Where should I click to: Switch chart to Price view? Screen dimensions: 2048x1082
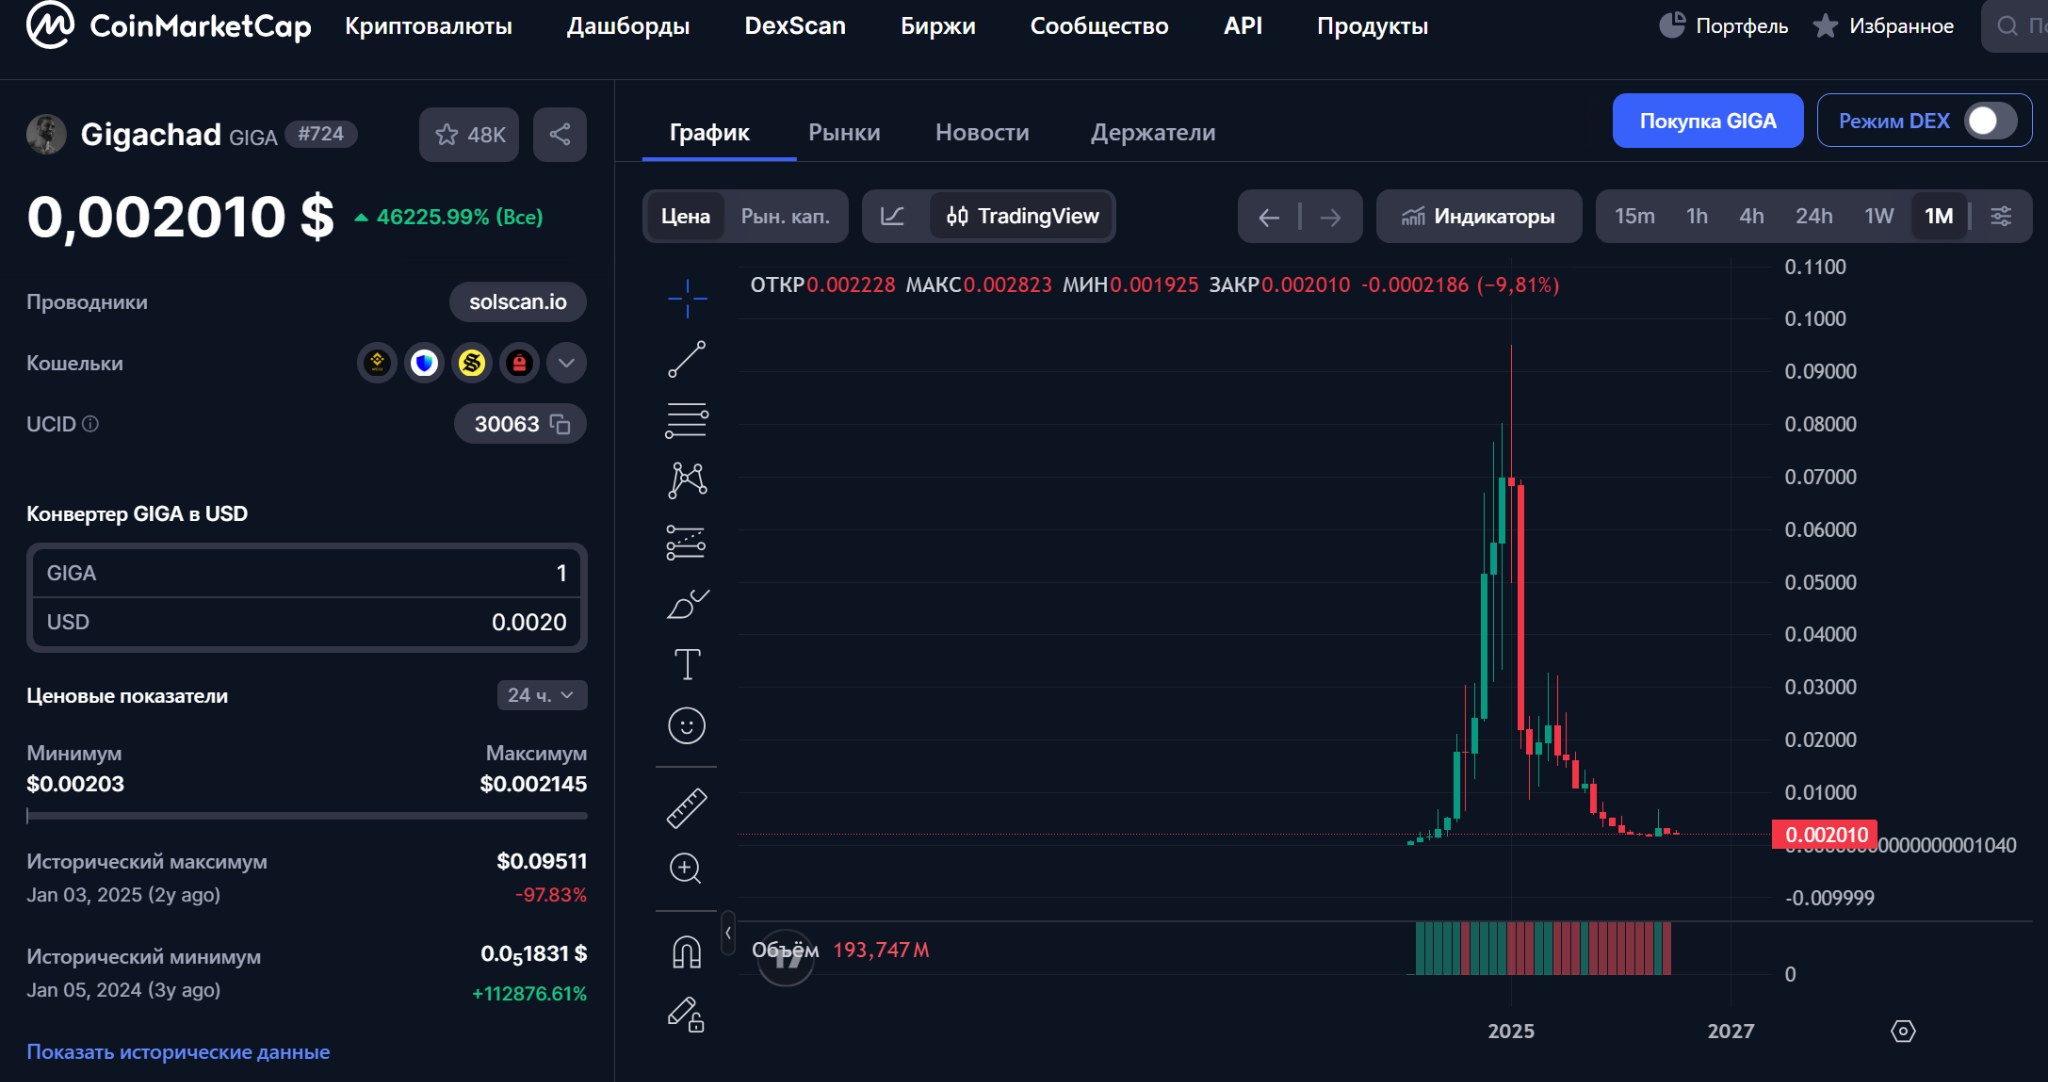point(685,216)
